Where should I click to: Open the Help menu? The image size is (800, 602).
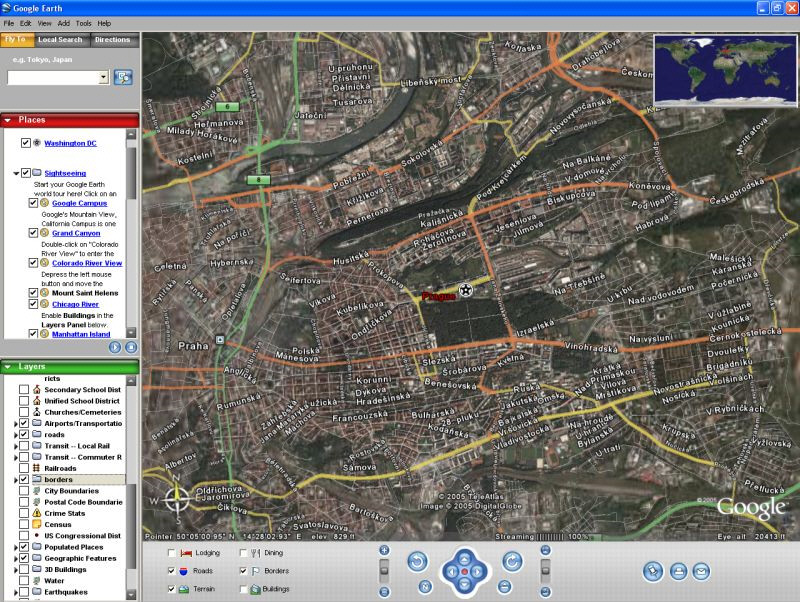coord(104,23)
